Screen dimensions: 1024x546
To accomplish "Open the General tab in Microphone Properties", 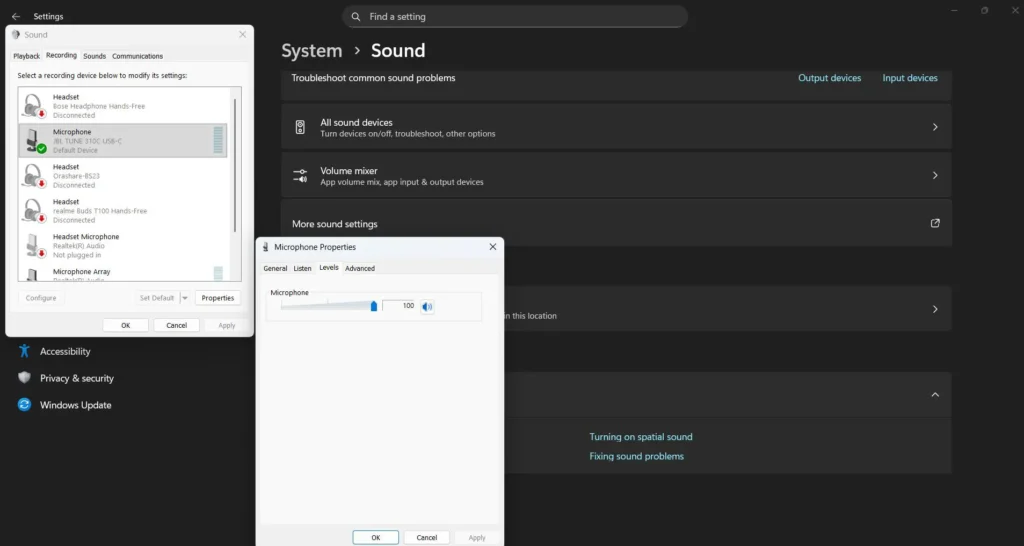I will [275, 268].
